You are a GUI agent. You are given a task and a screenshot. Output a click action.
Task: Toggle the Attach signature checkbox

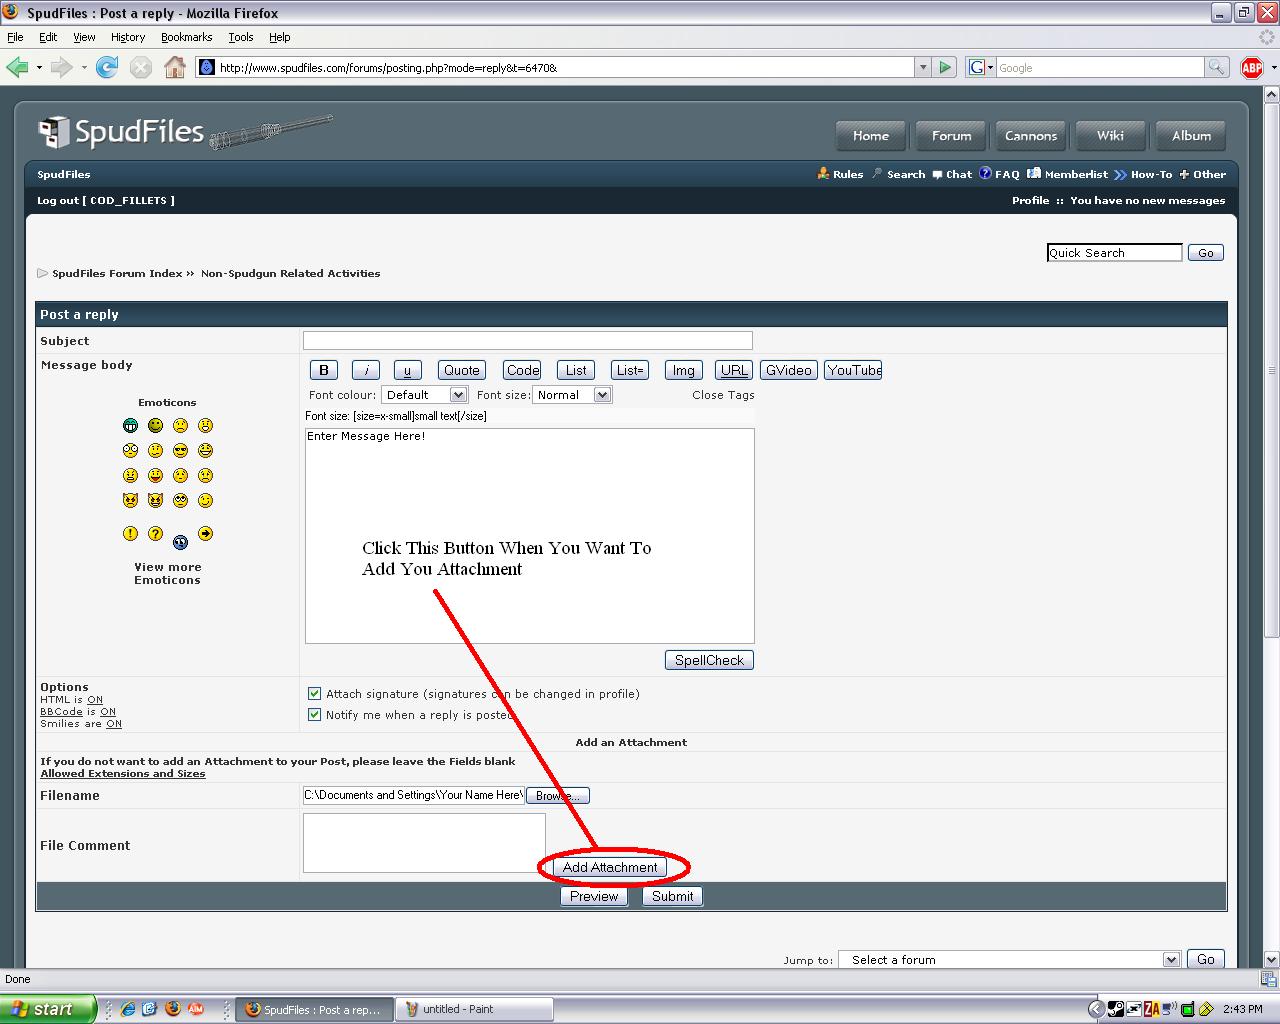pos(315,693)
